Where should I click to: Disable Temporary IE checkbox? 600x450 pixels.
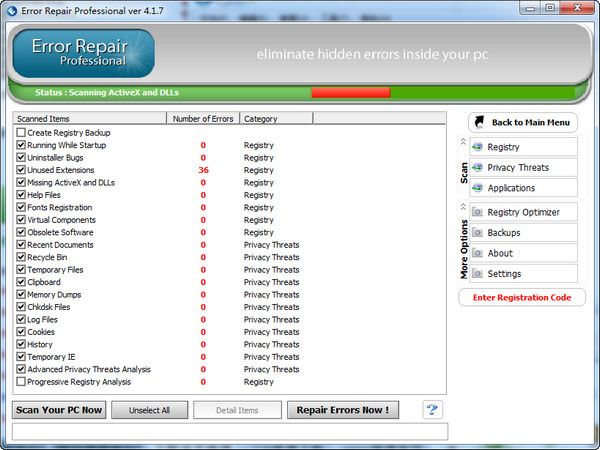[21, 357]
